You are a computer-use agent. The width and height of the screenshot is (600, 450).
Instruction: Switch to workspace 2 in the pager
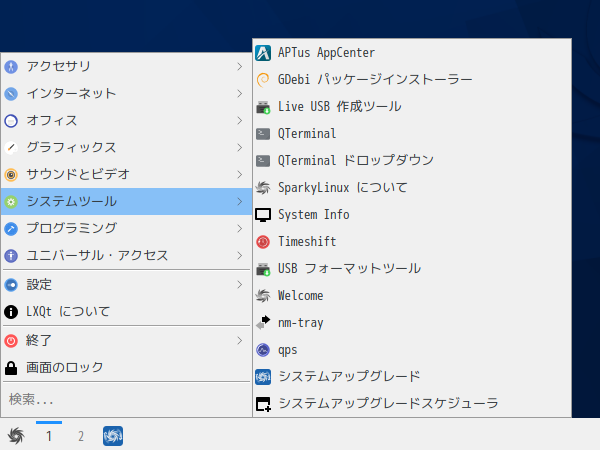click(x=81, y=436)
